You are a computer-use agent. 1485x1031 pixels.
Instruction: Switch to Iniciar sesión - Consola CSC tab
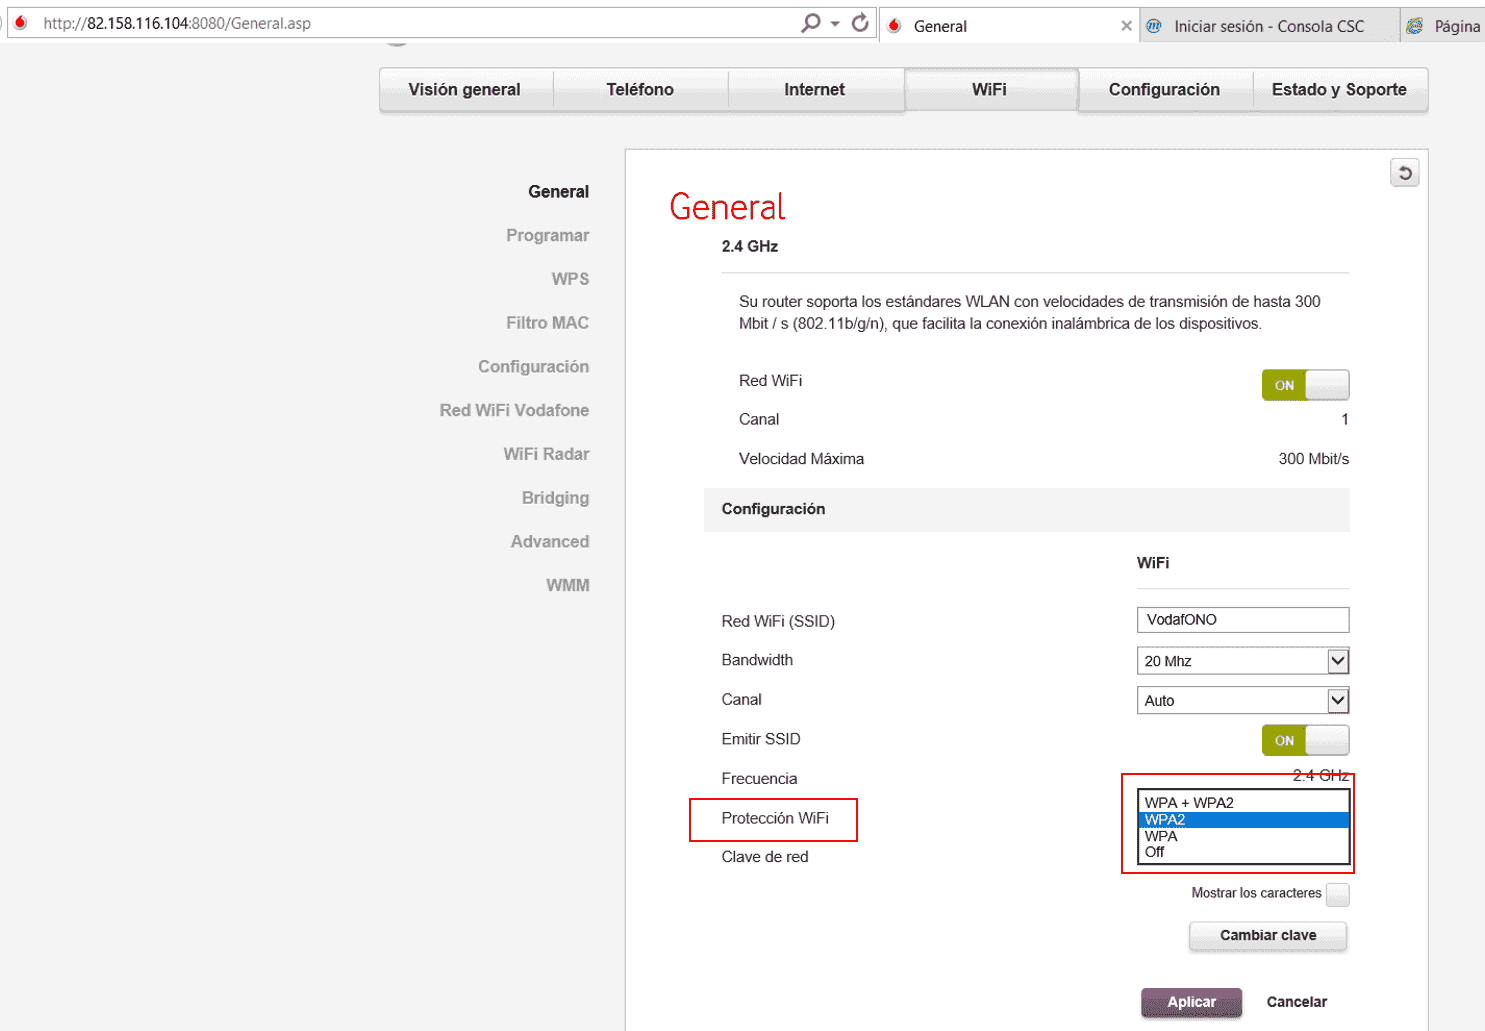point(1268,27)
